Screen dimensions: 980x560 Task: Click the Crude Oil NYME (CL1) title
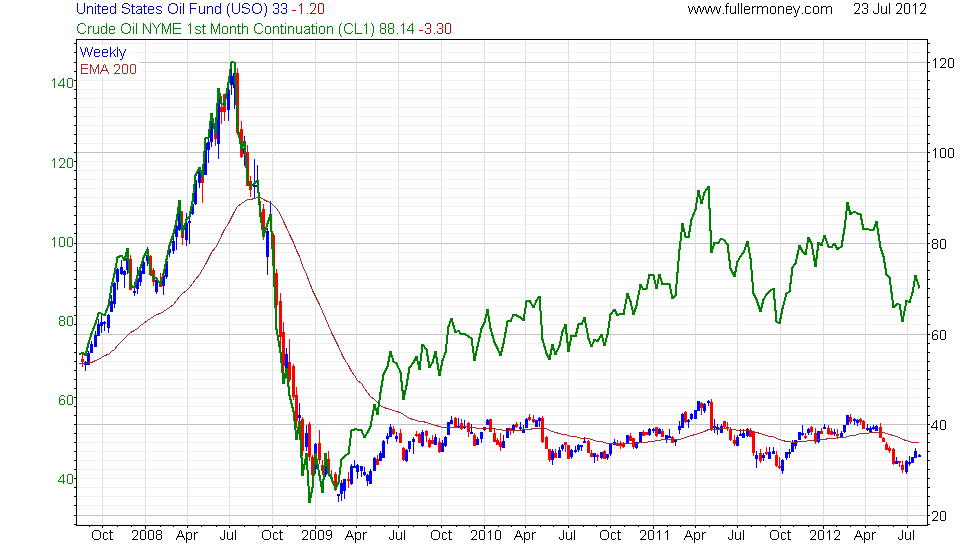click(264, 29)
